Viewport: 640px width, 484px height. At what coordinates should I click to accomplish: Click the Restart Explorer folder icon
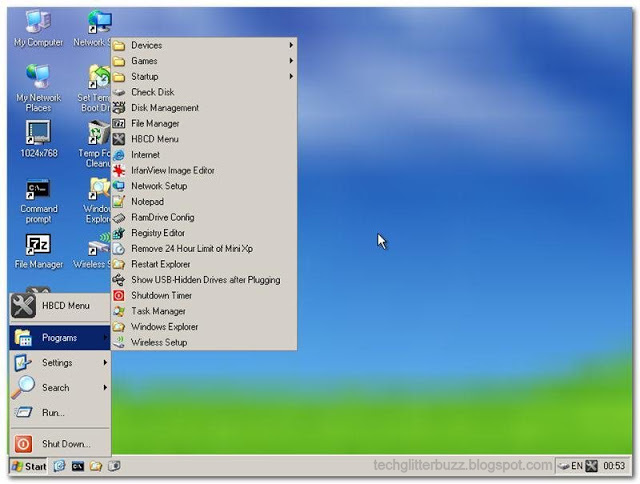[119, 264]
